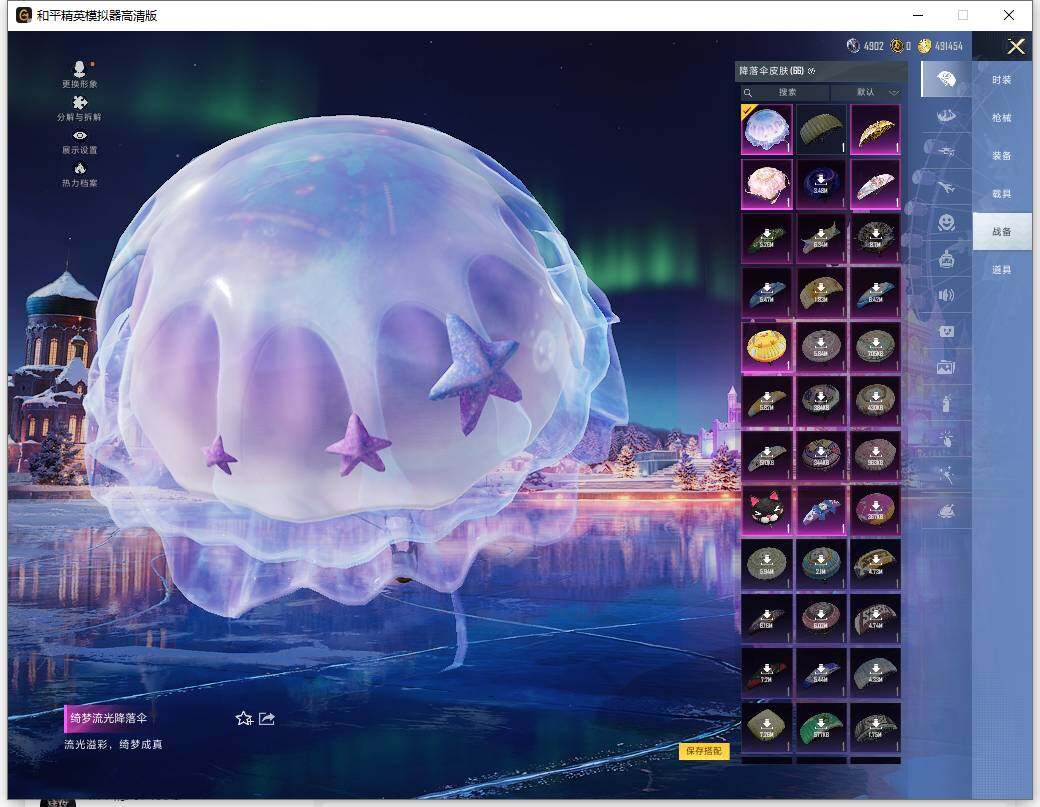1040x807 pixels.
Task: Download the 267KB magenta parachute
Action: tap(876, 510)
